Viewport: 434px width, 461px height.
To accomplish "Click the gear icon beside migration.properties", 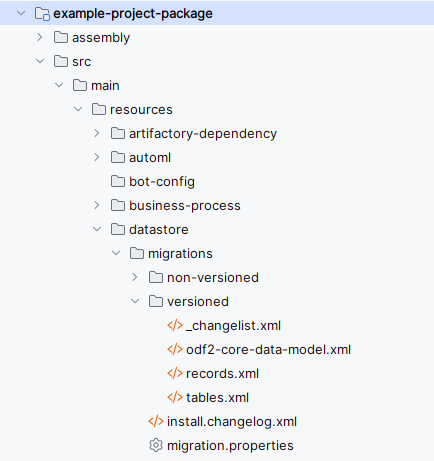I will point(156,446).
